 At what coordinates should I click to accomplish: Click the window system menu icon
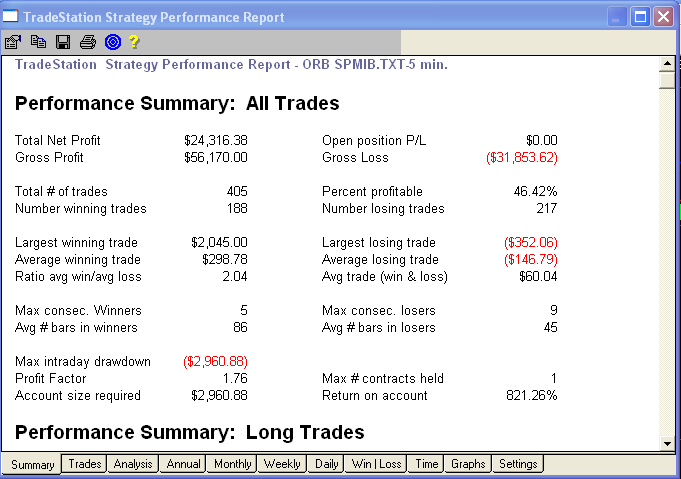(x=10, y=17)
